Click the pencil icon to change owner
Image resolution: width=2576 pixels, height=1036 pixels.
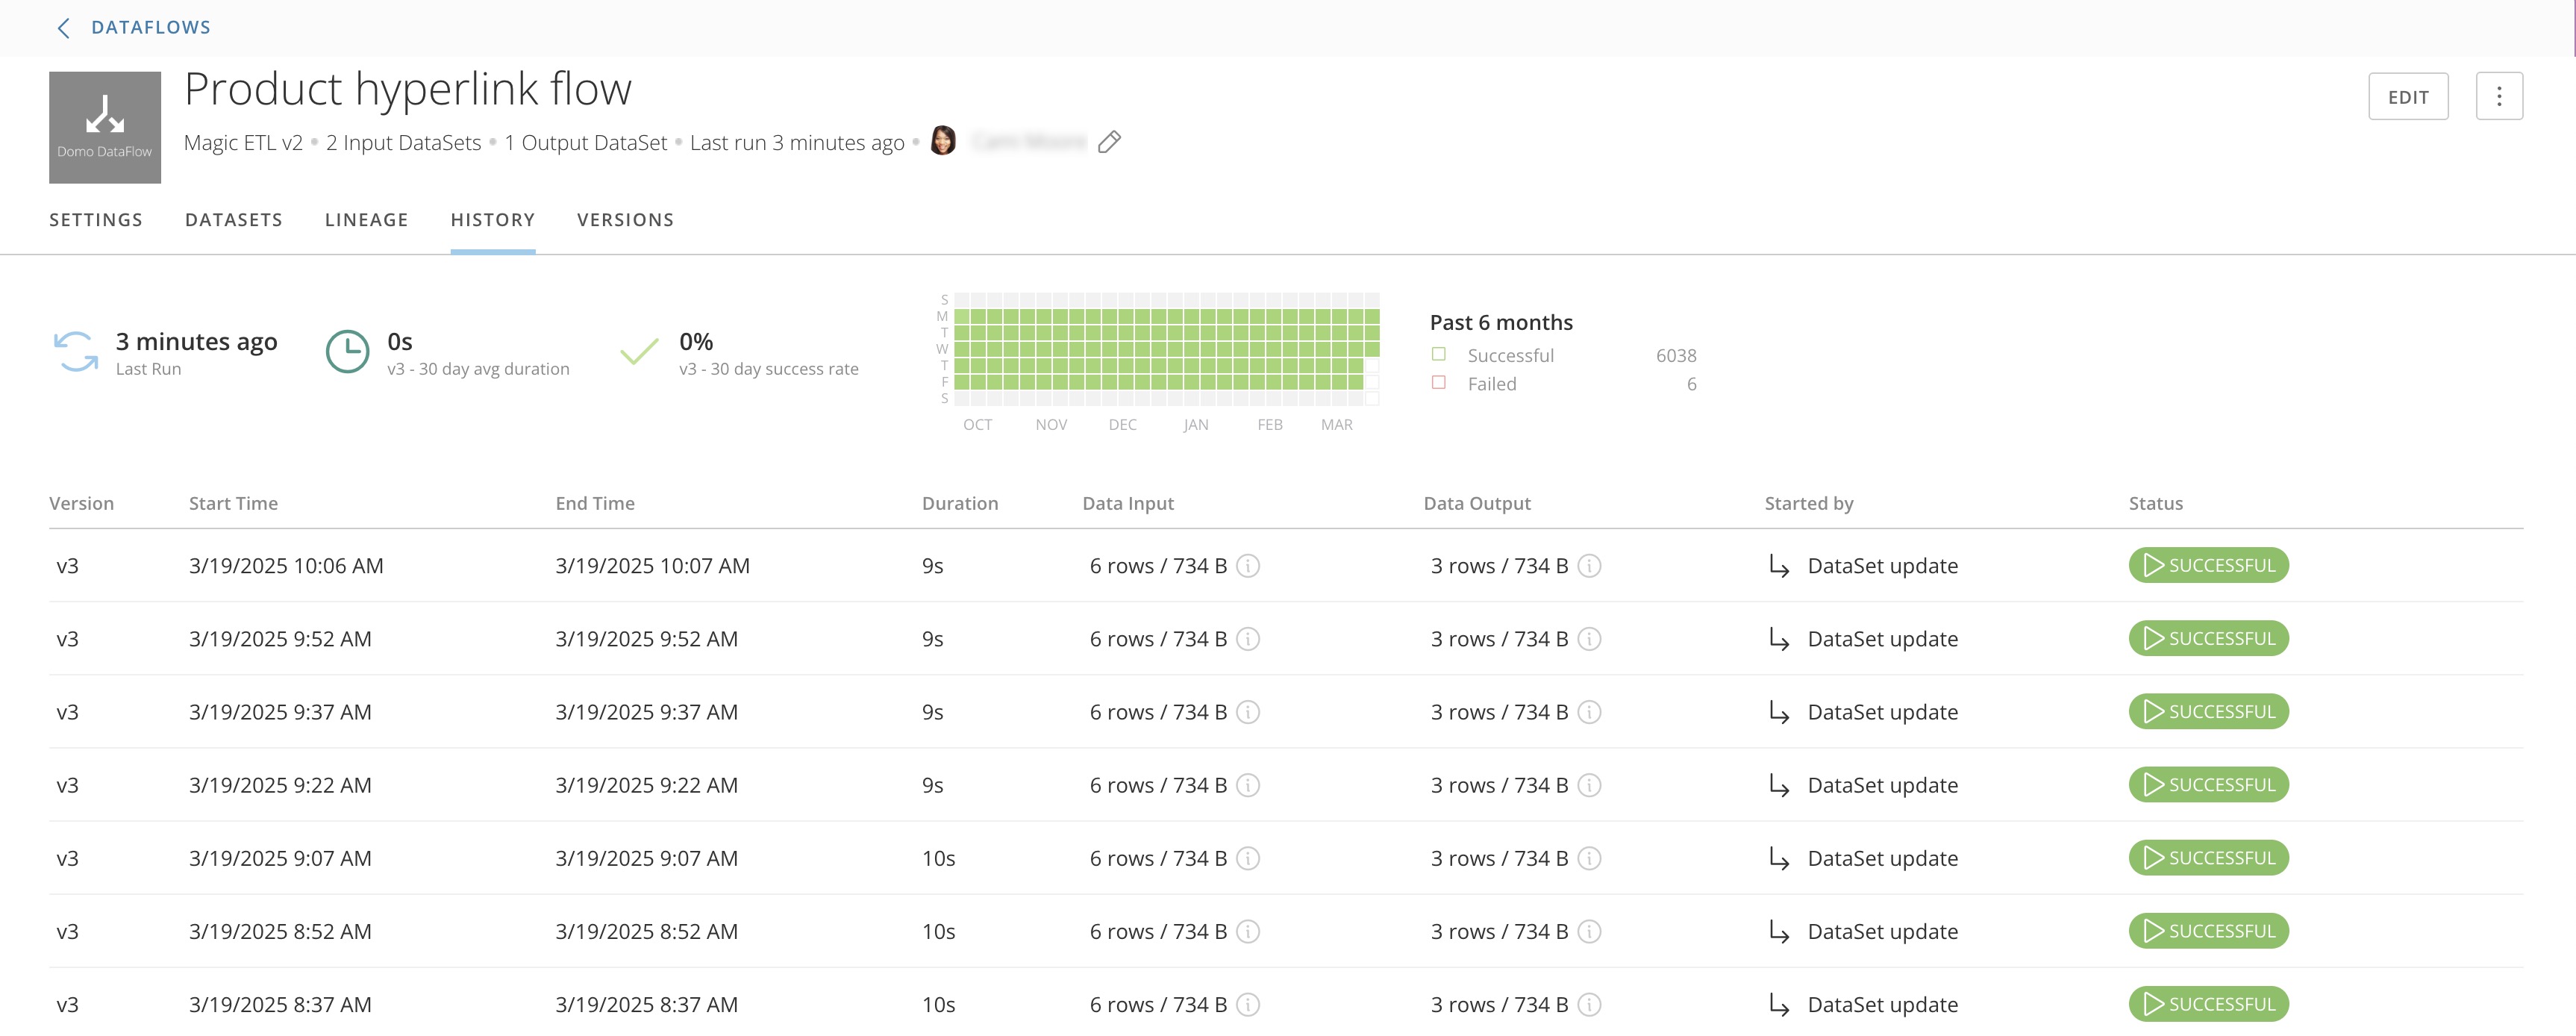coord(1109,142)
